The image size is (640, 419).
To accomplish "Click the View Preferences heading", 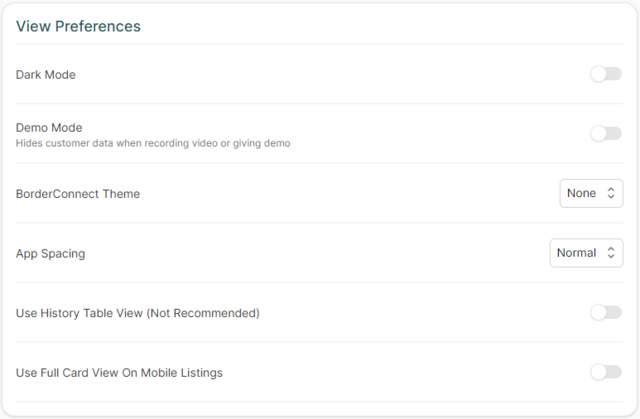I will [x=78, y=26].
